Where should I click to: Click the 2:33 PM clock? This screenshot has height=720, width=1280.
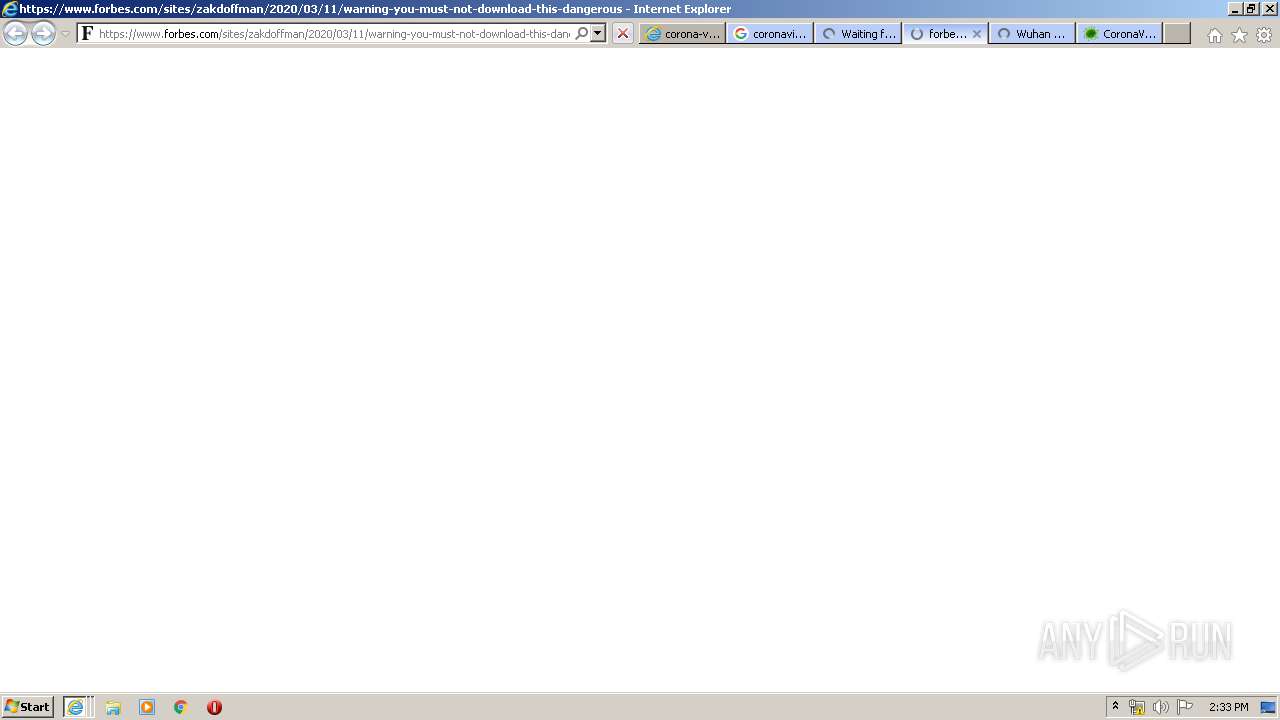[x=1228, y=707]
